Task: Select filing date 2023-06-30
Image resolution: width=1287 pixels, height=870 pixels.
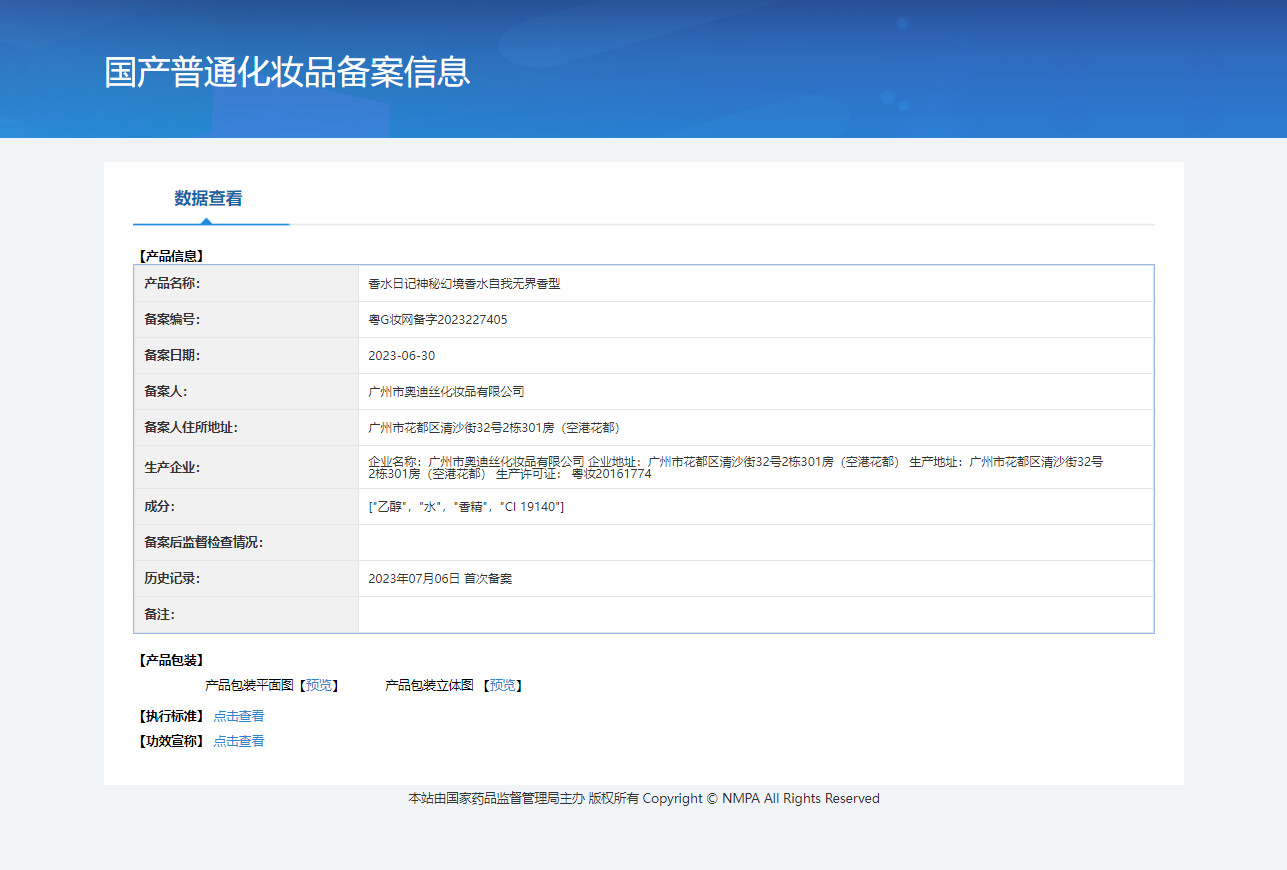Action: pyautogui.click(x=402, y=356)
